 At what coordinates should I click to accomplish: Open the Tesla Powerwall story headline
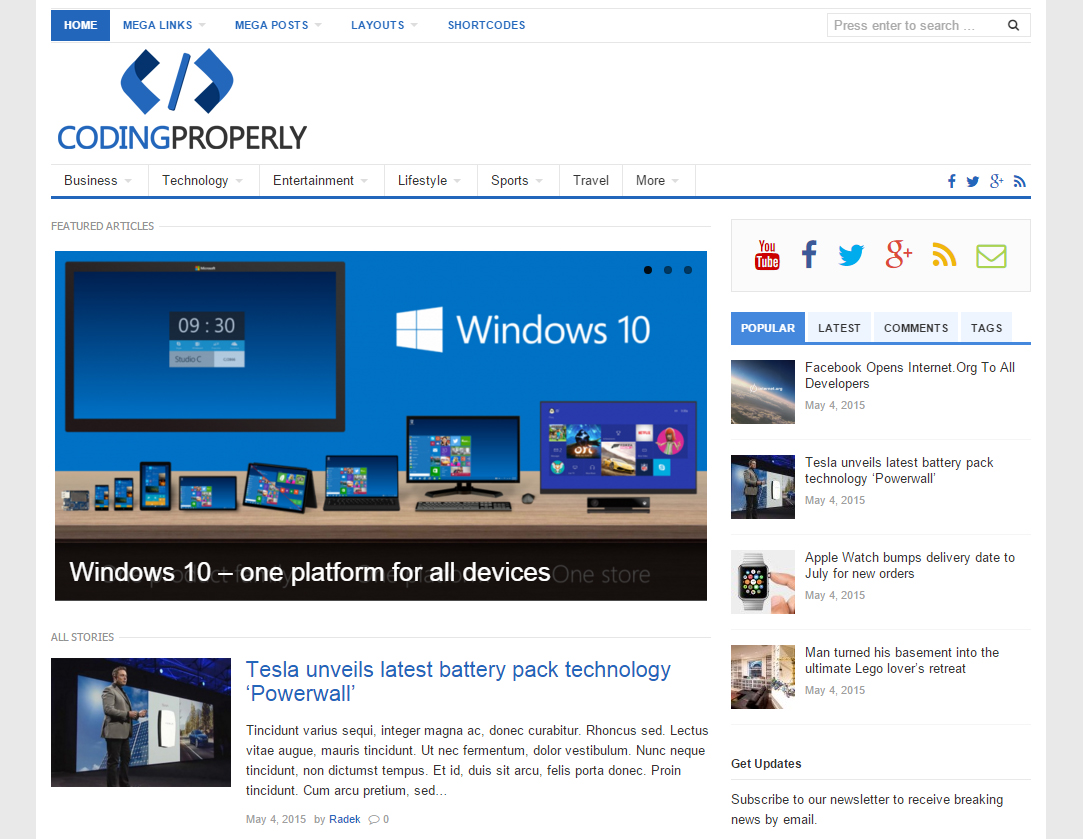(458, 681)
